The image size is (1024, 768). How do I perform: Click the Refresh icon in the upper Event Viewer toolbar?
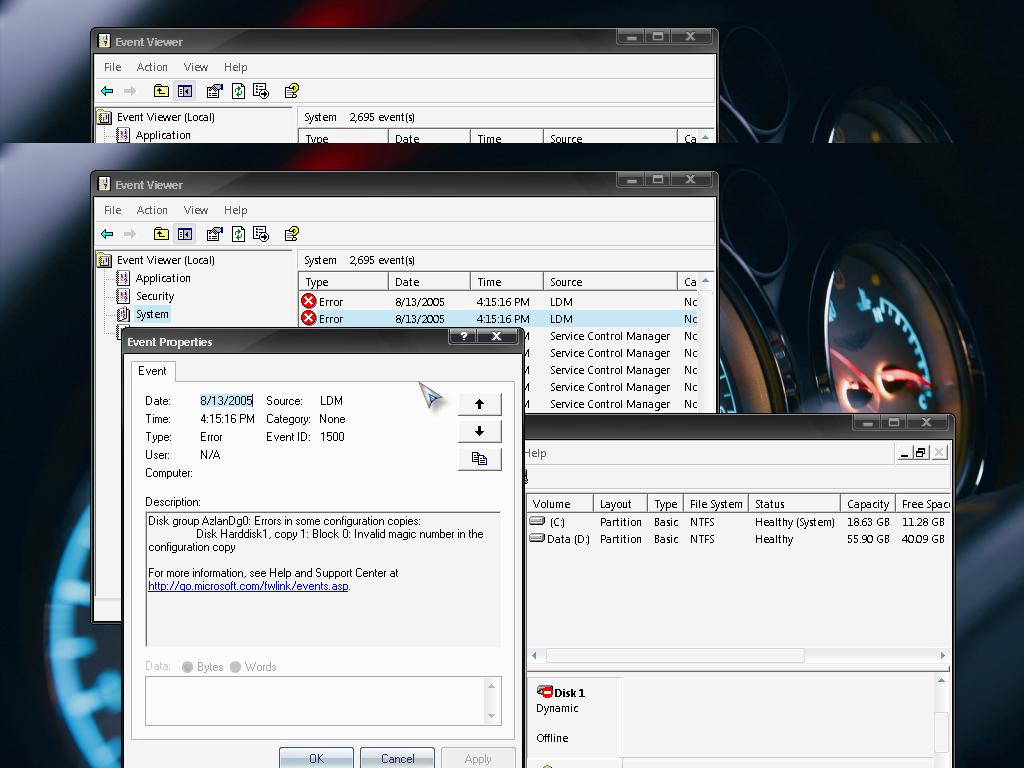pyautogui.click(x=238, y=91)
